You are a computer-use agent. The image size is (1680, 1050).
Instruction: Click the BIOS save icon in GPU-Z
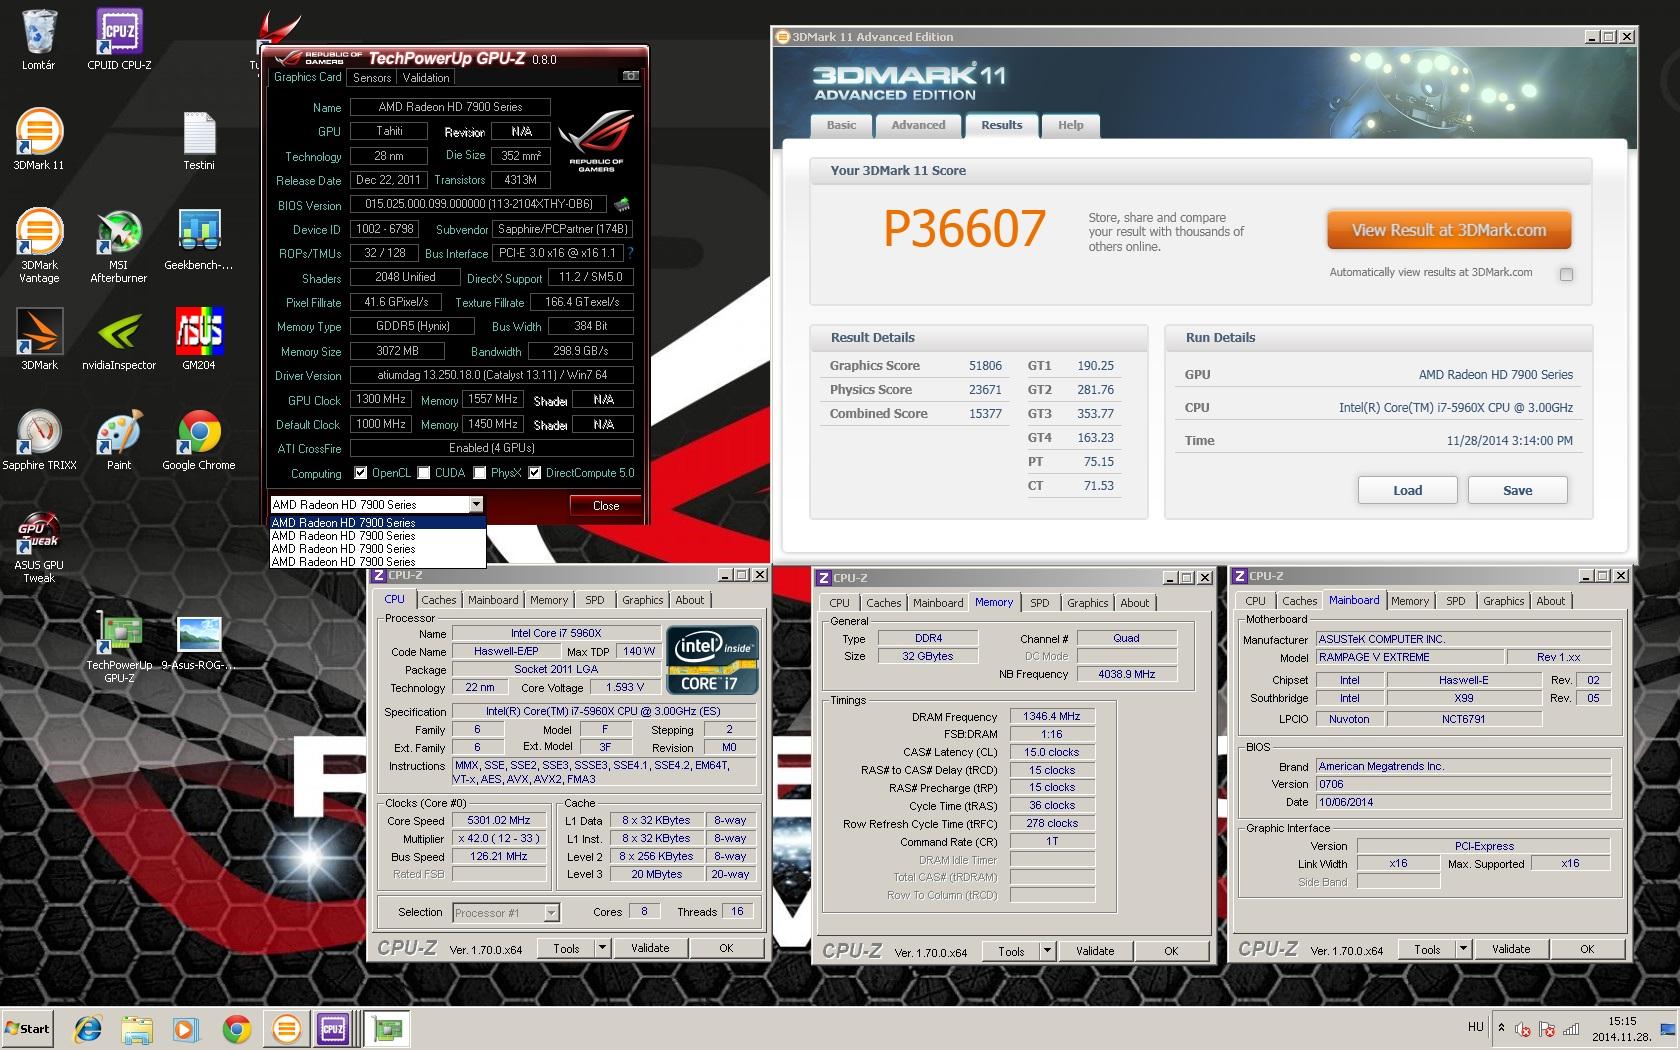coord(622,204)
